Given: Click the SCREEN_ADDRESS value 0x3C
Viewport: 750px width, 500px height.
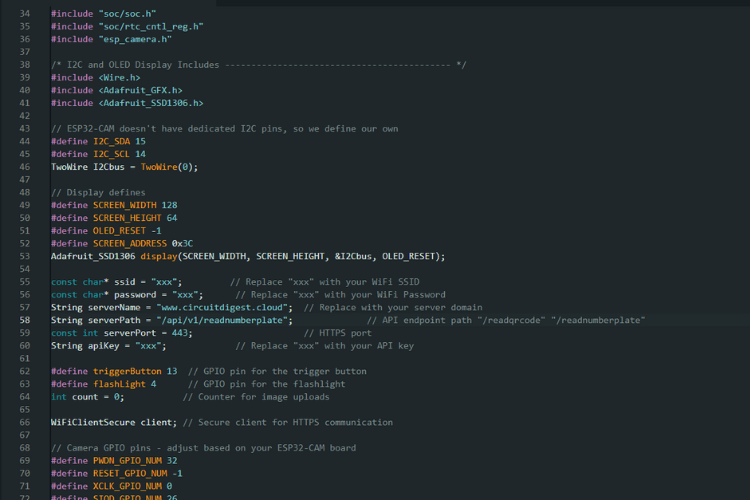Looking at the screenshot, I should [182, 244].
